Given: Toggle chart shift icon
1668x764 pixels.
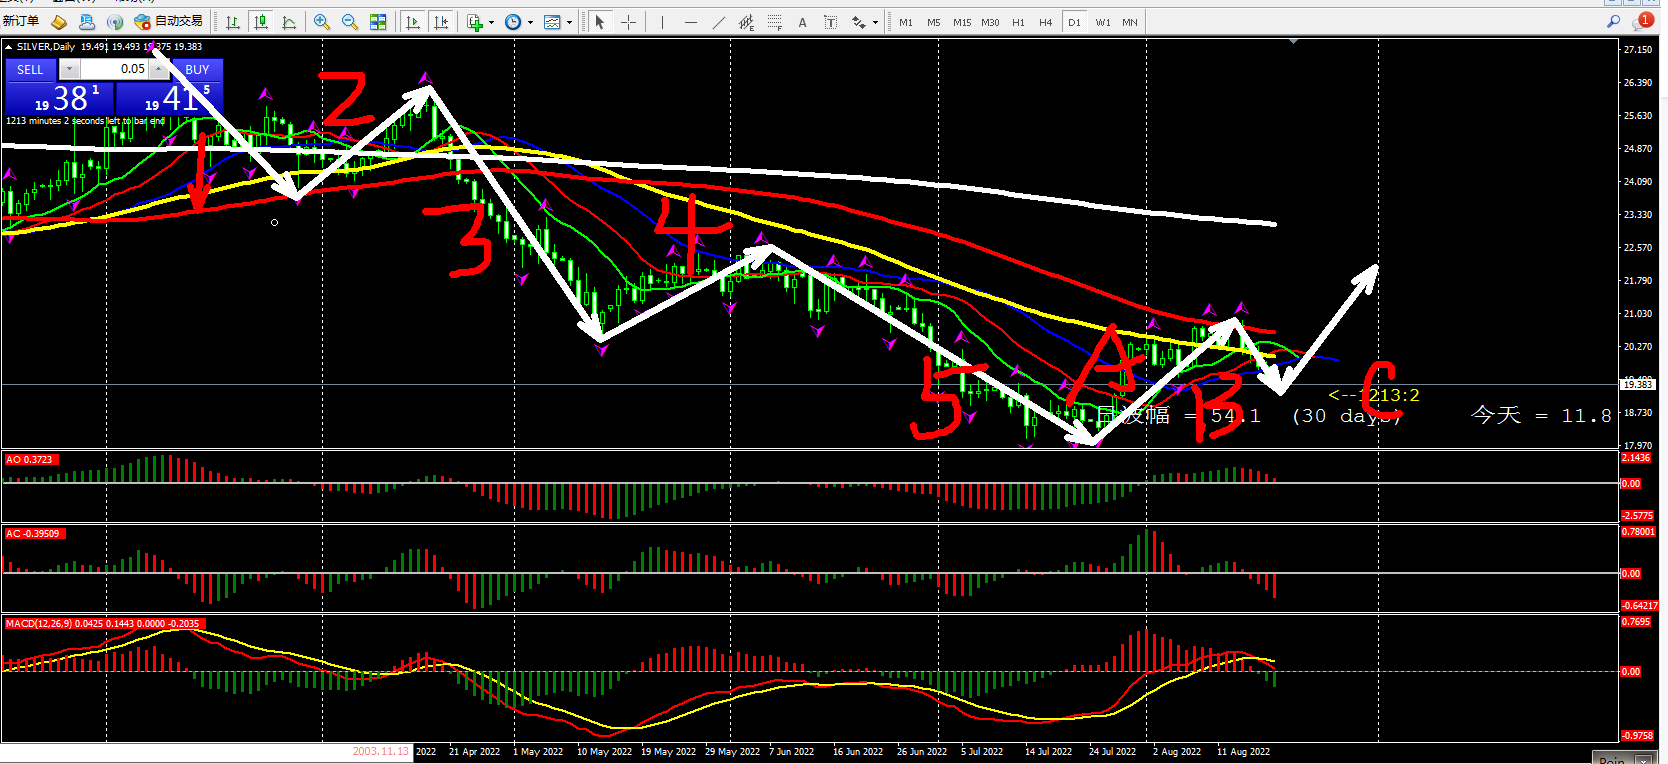Looking at the screenshot, I should point(441,22).
